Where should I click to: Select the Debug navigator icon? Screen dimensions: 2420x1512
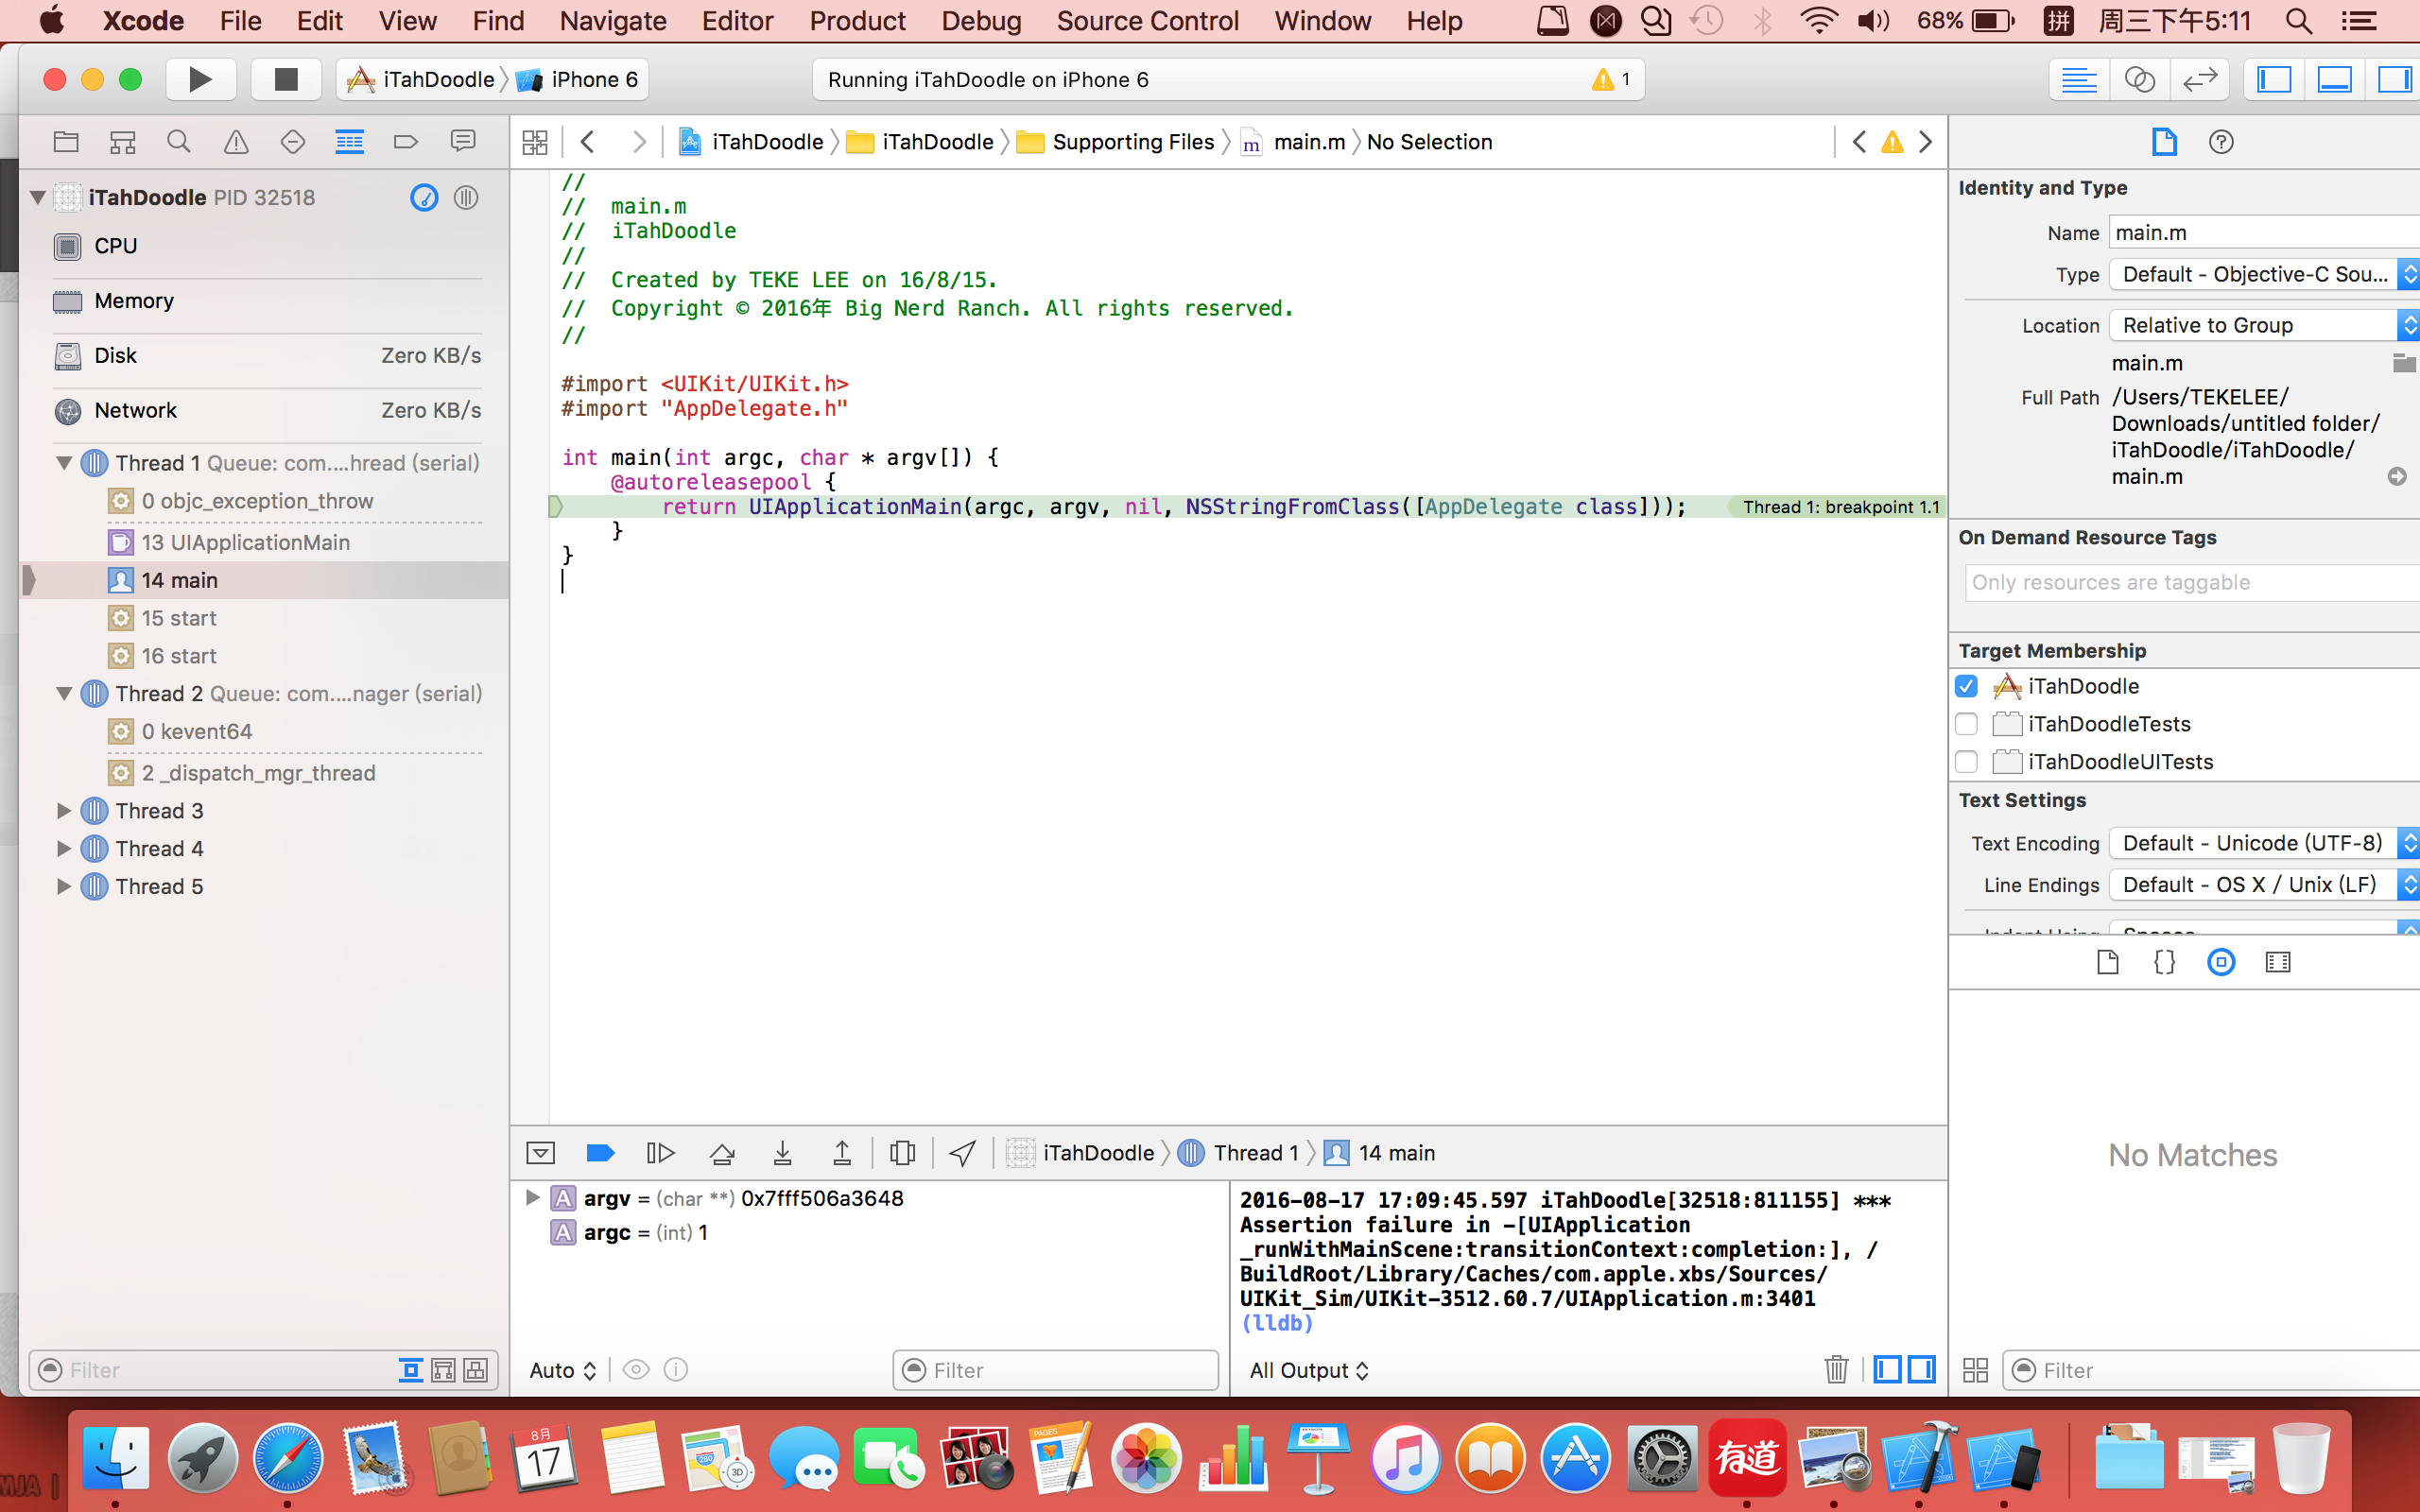[349, 142]
